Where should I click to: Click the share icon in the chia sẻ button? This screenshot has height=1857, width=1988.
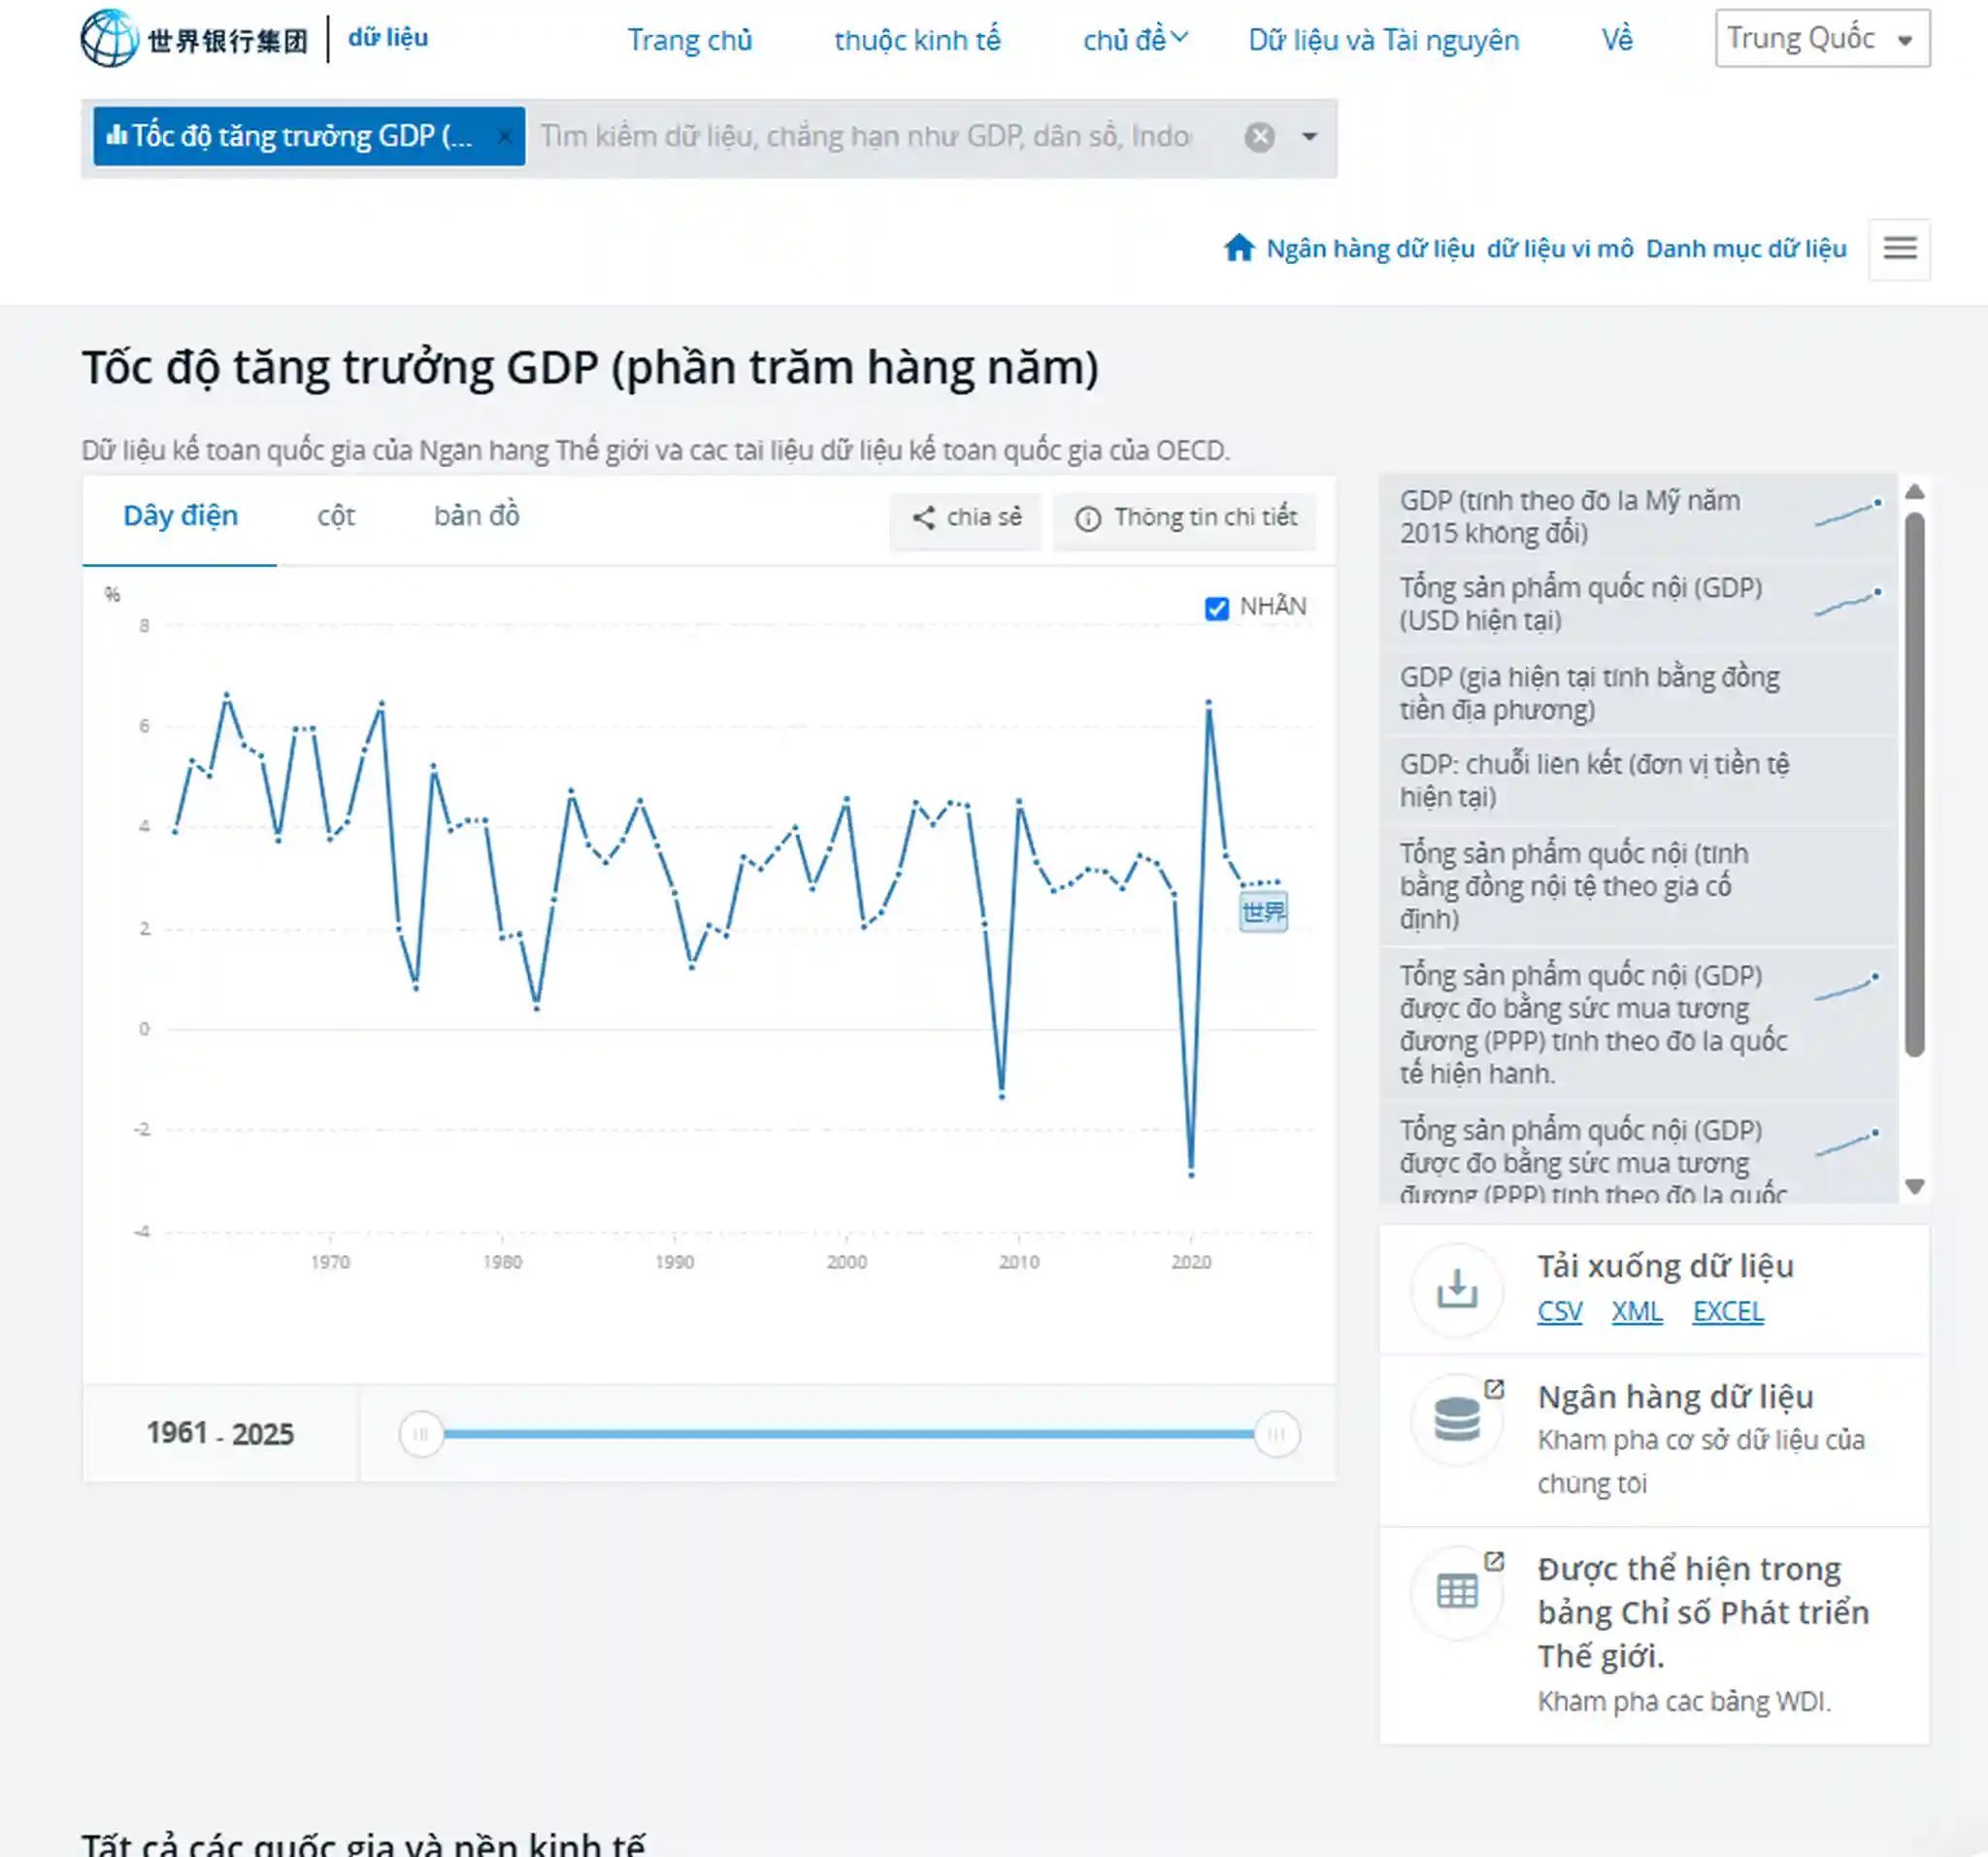click(923, 518)
